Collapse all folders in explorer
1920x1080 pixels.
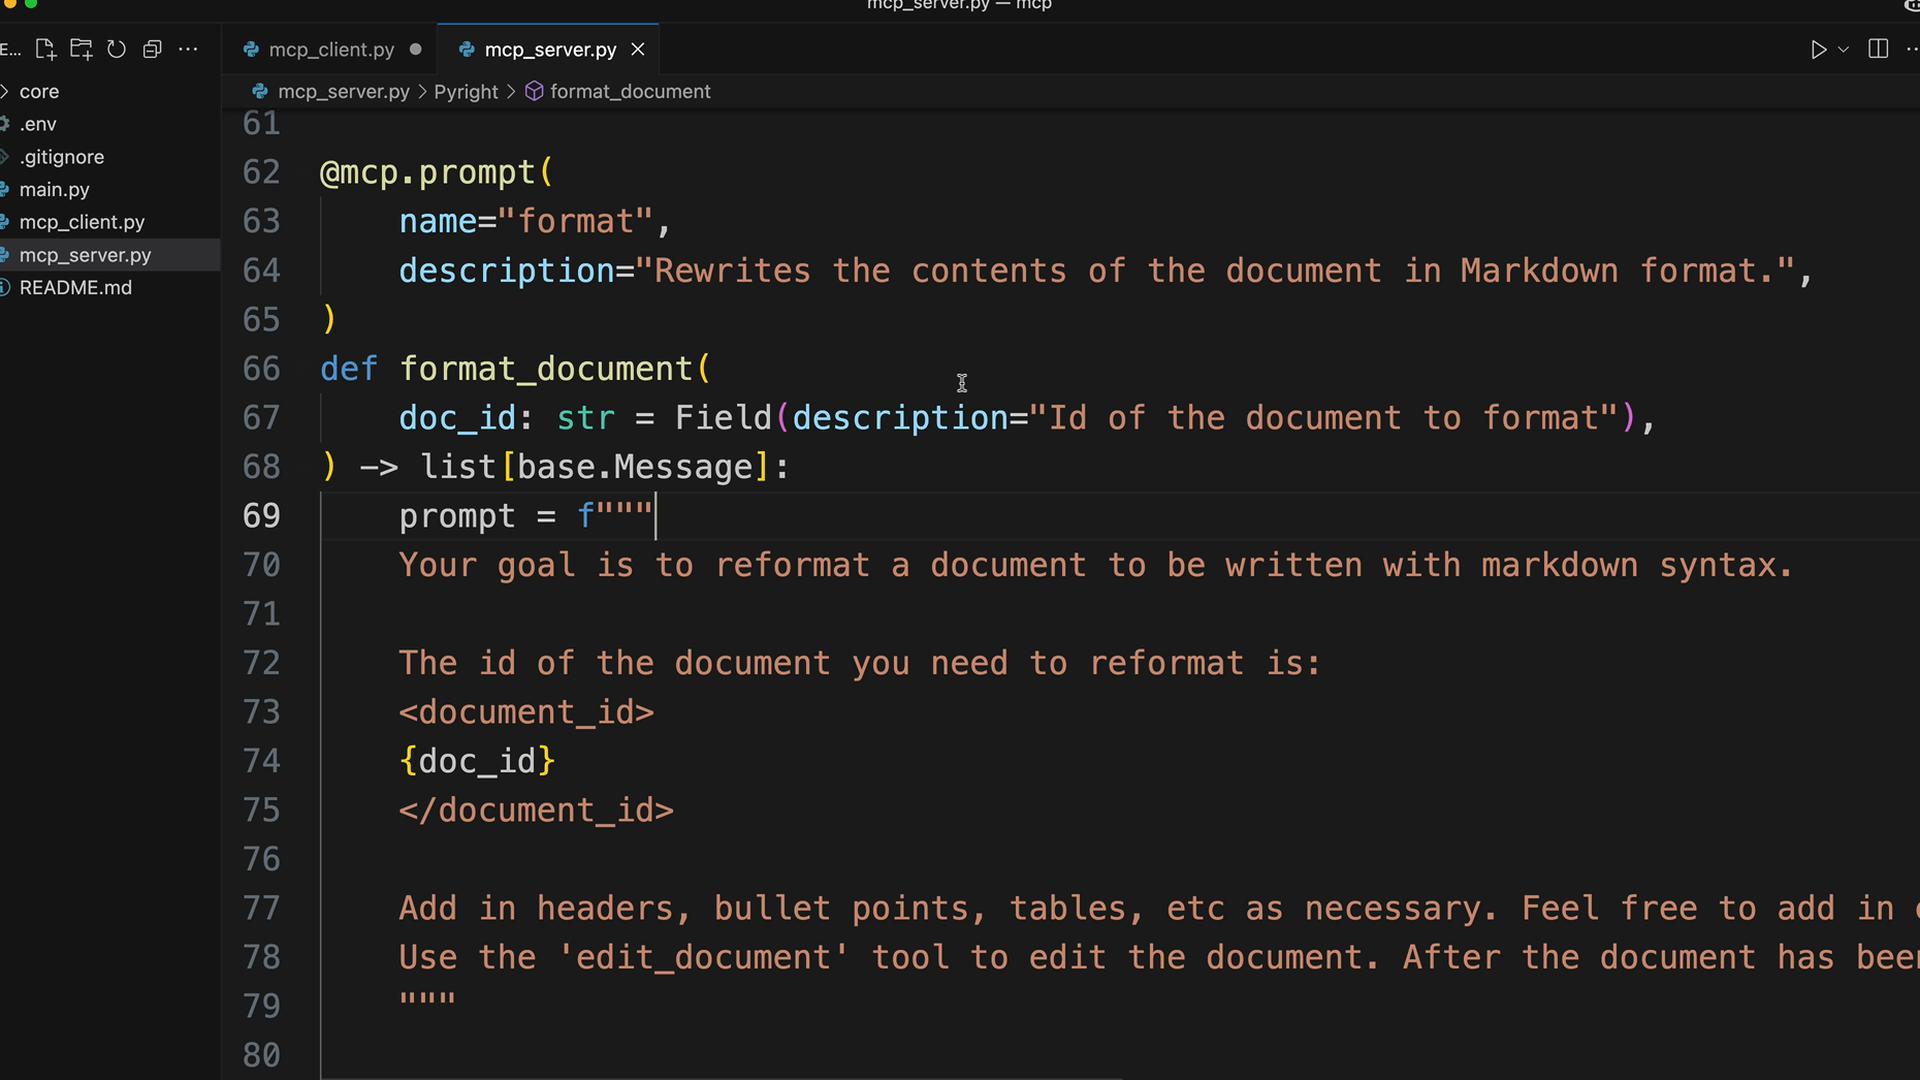click(x=152, y=49)
